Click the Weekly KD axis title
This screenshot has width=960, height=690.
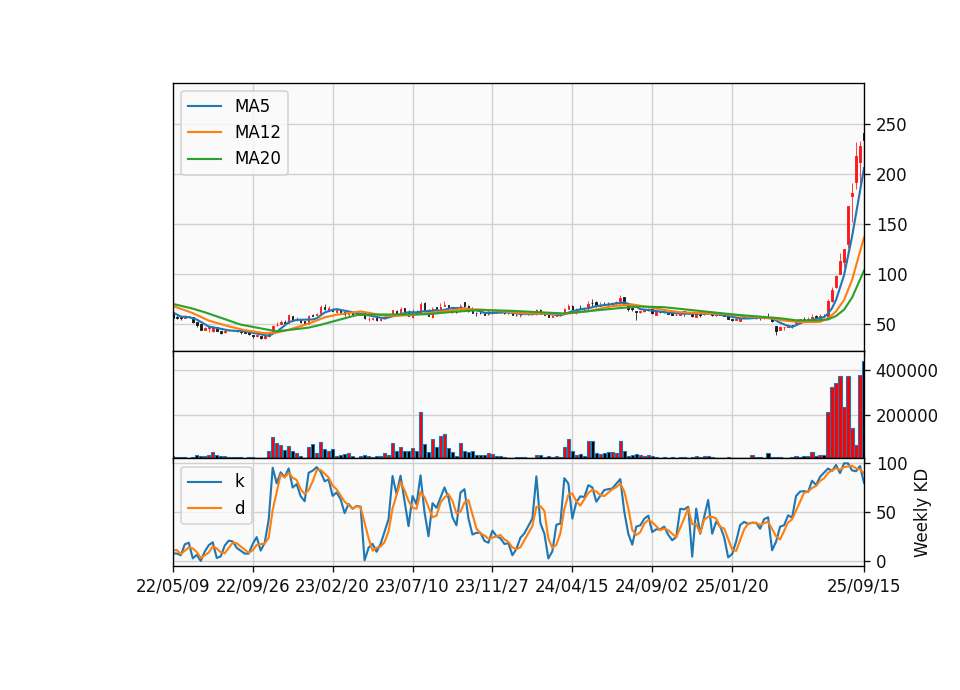coord(921,514)
